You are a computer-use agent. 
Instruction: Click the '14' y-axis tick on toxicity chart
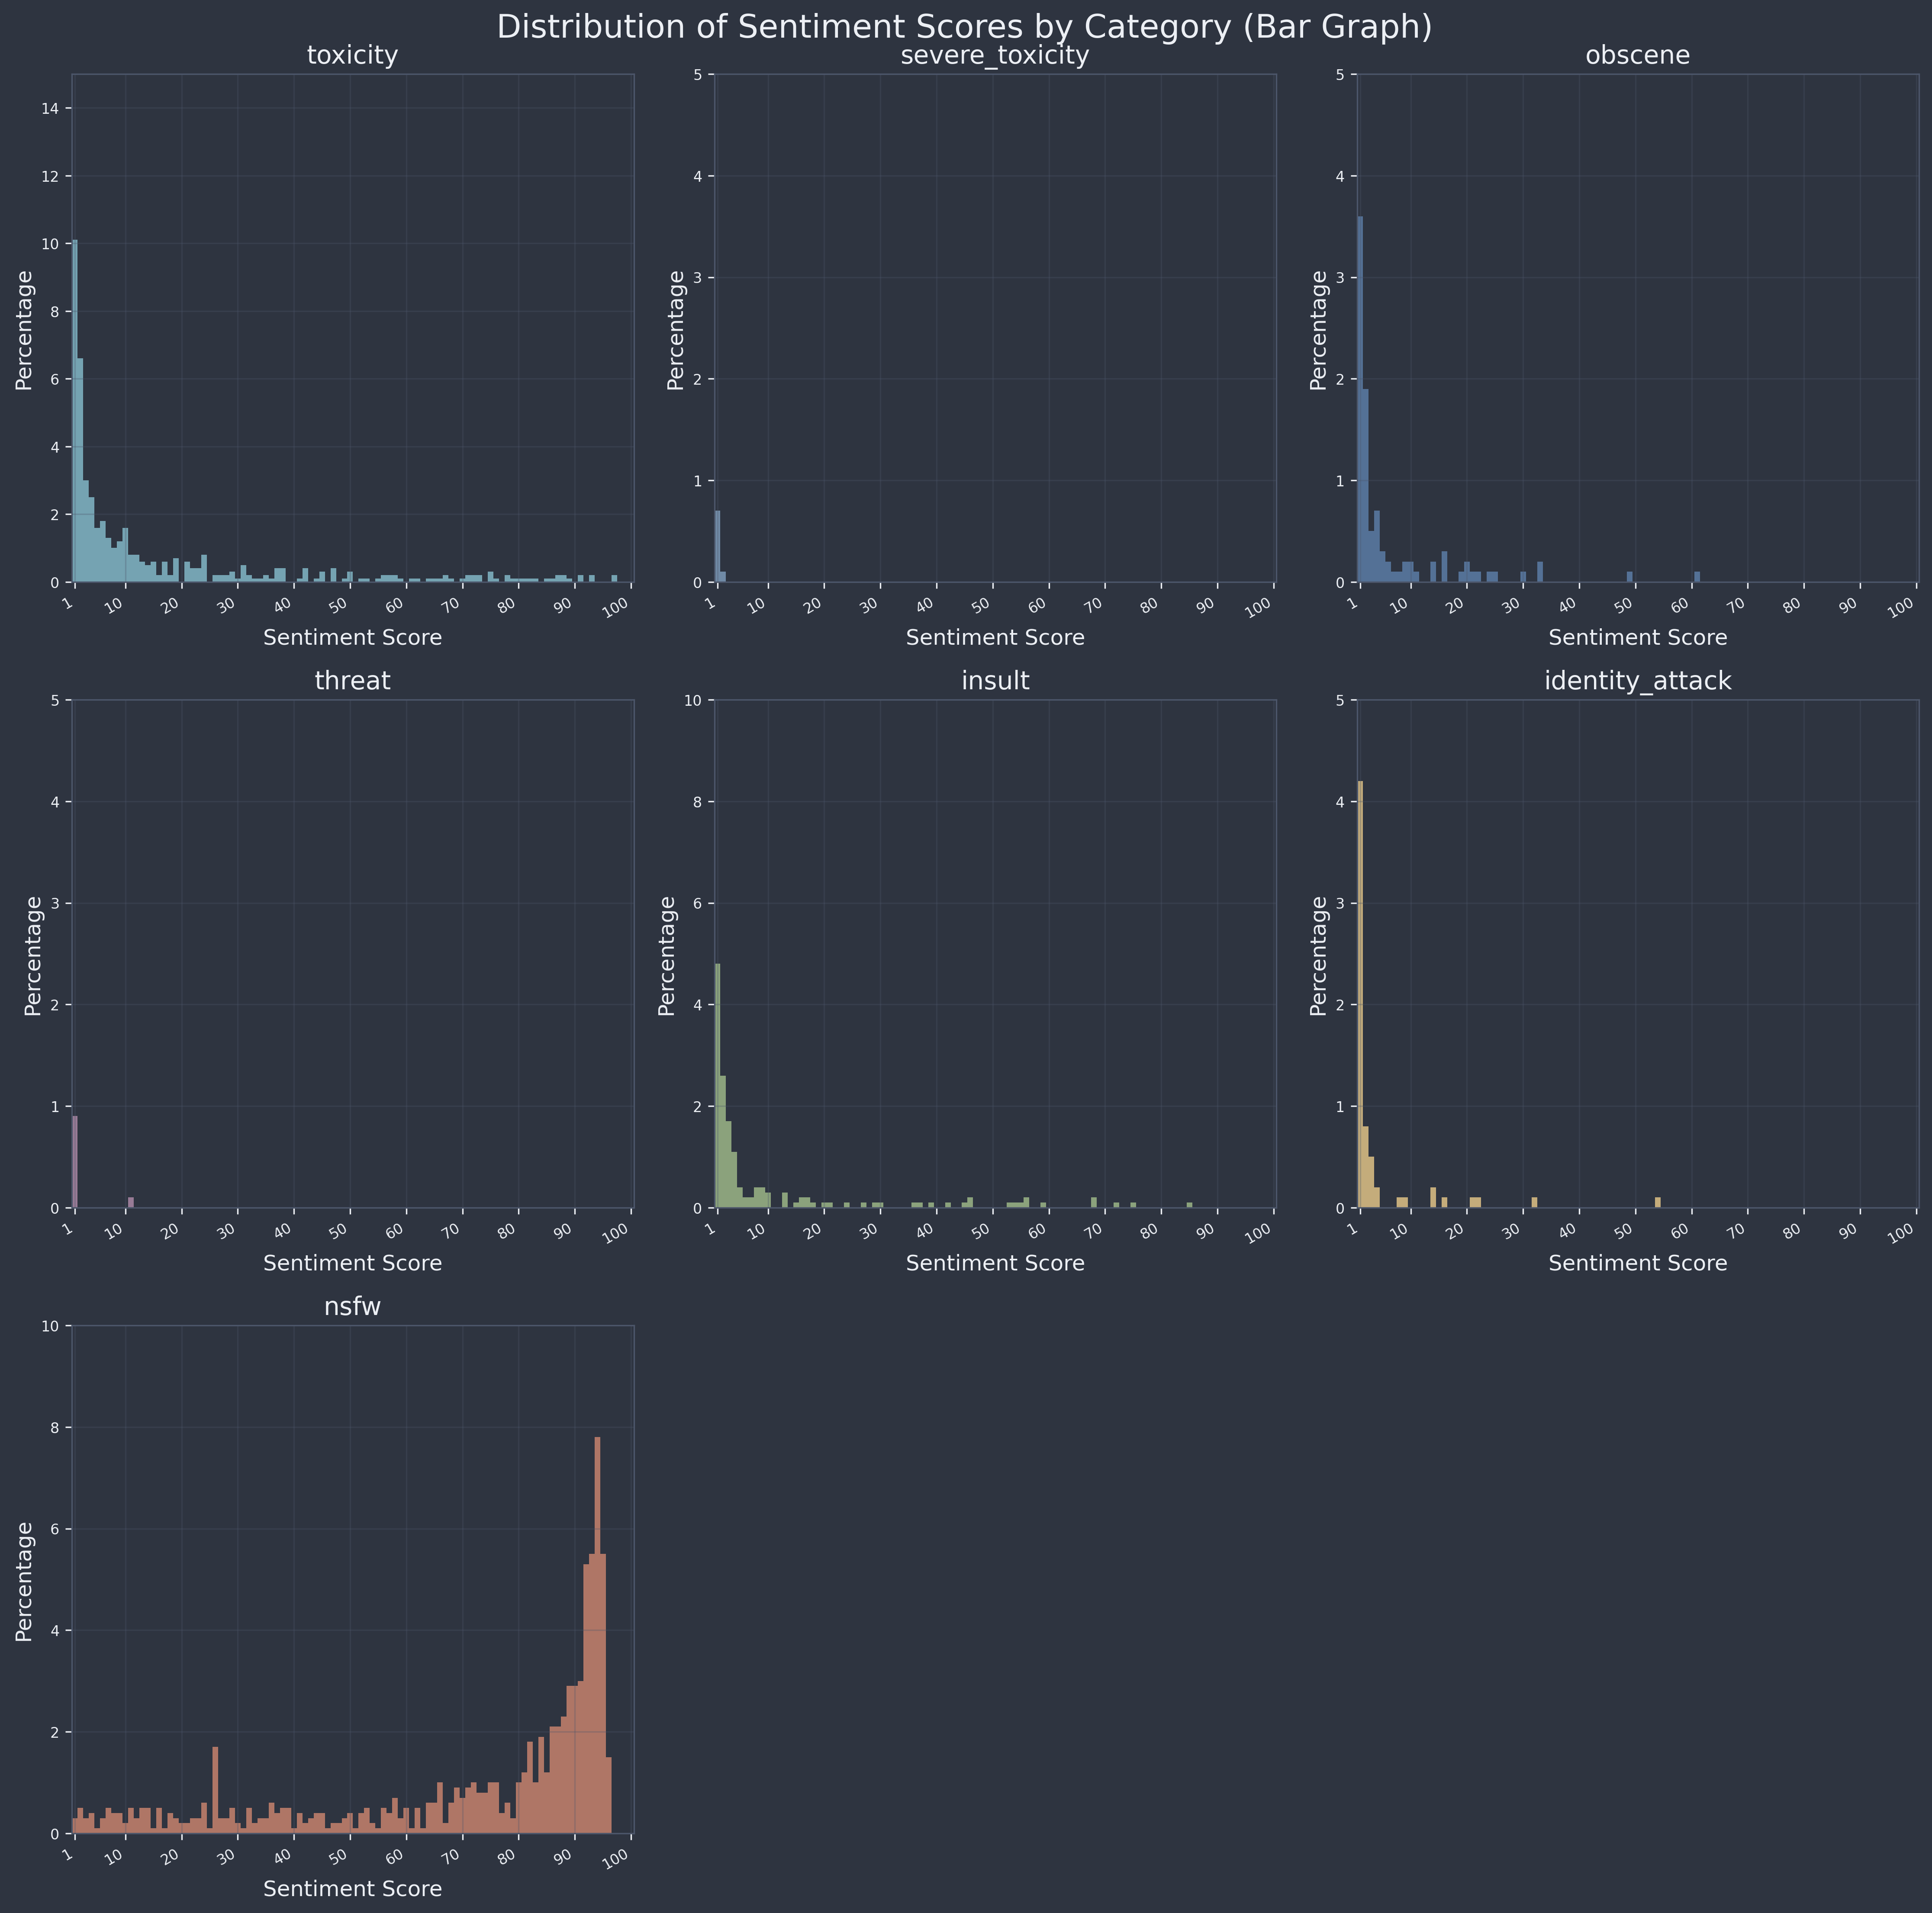pyautogui.click(x=52, y=108)
